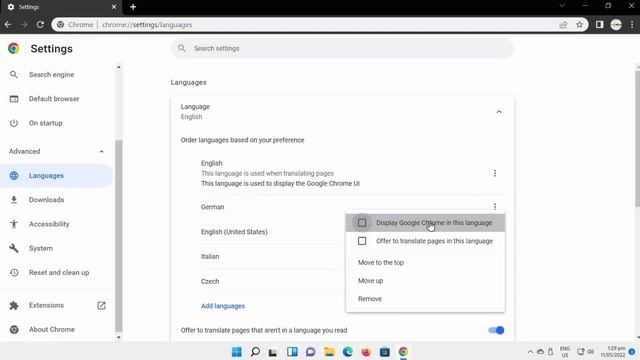Click the sidebar scroll up arrow
Screen dimensions: 640x360
pos(119,67)
